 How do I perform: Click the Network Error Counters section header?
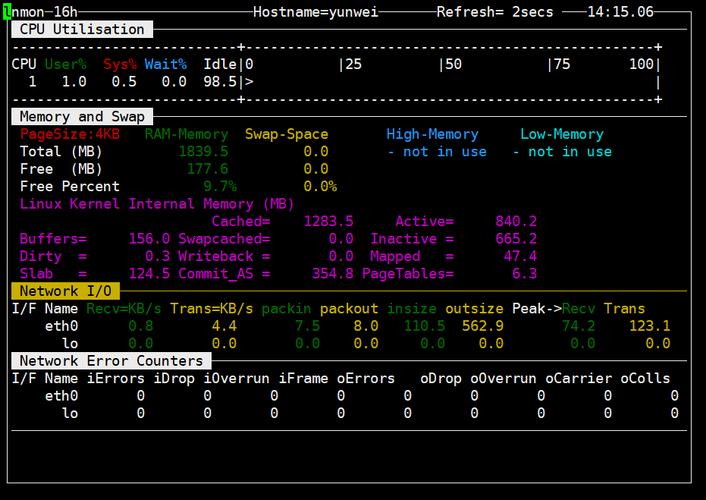pyautogui.click(x=111, y=361)
